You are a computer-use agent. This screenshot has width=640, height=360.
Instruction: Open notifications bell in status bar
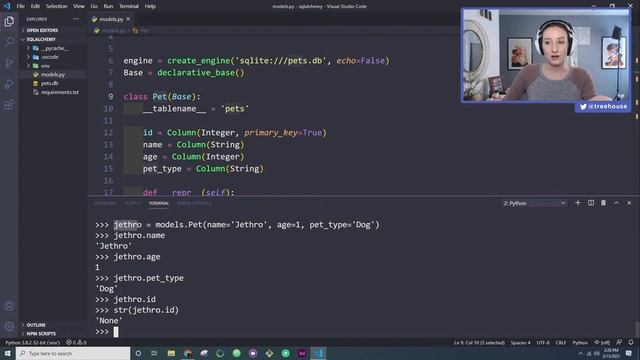tap(631, 342)
